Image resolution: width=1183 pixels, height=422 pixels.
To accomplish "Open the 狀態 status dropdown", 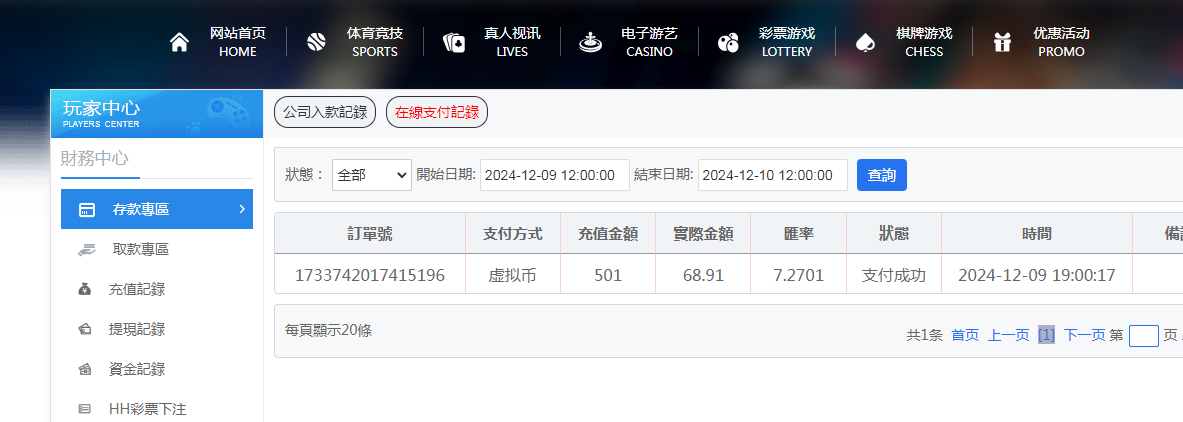I will (x=371, y=175).
